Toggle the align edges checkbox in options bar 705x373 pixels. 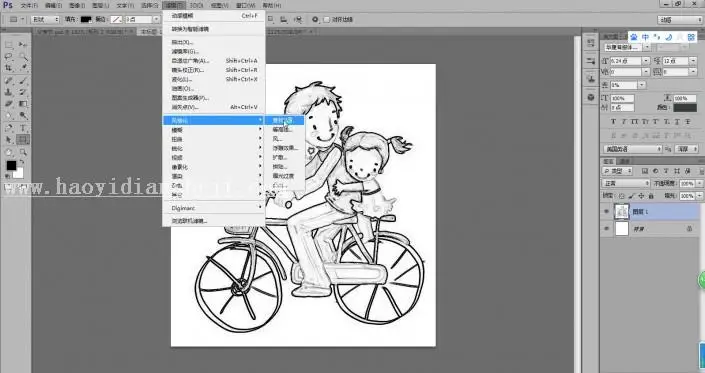coord(327,19)
